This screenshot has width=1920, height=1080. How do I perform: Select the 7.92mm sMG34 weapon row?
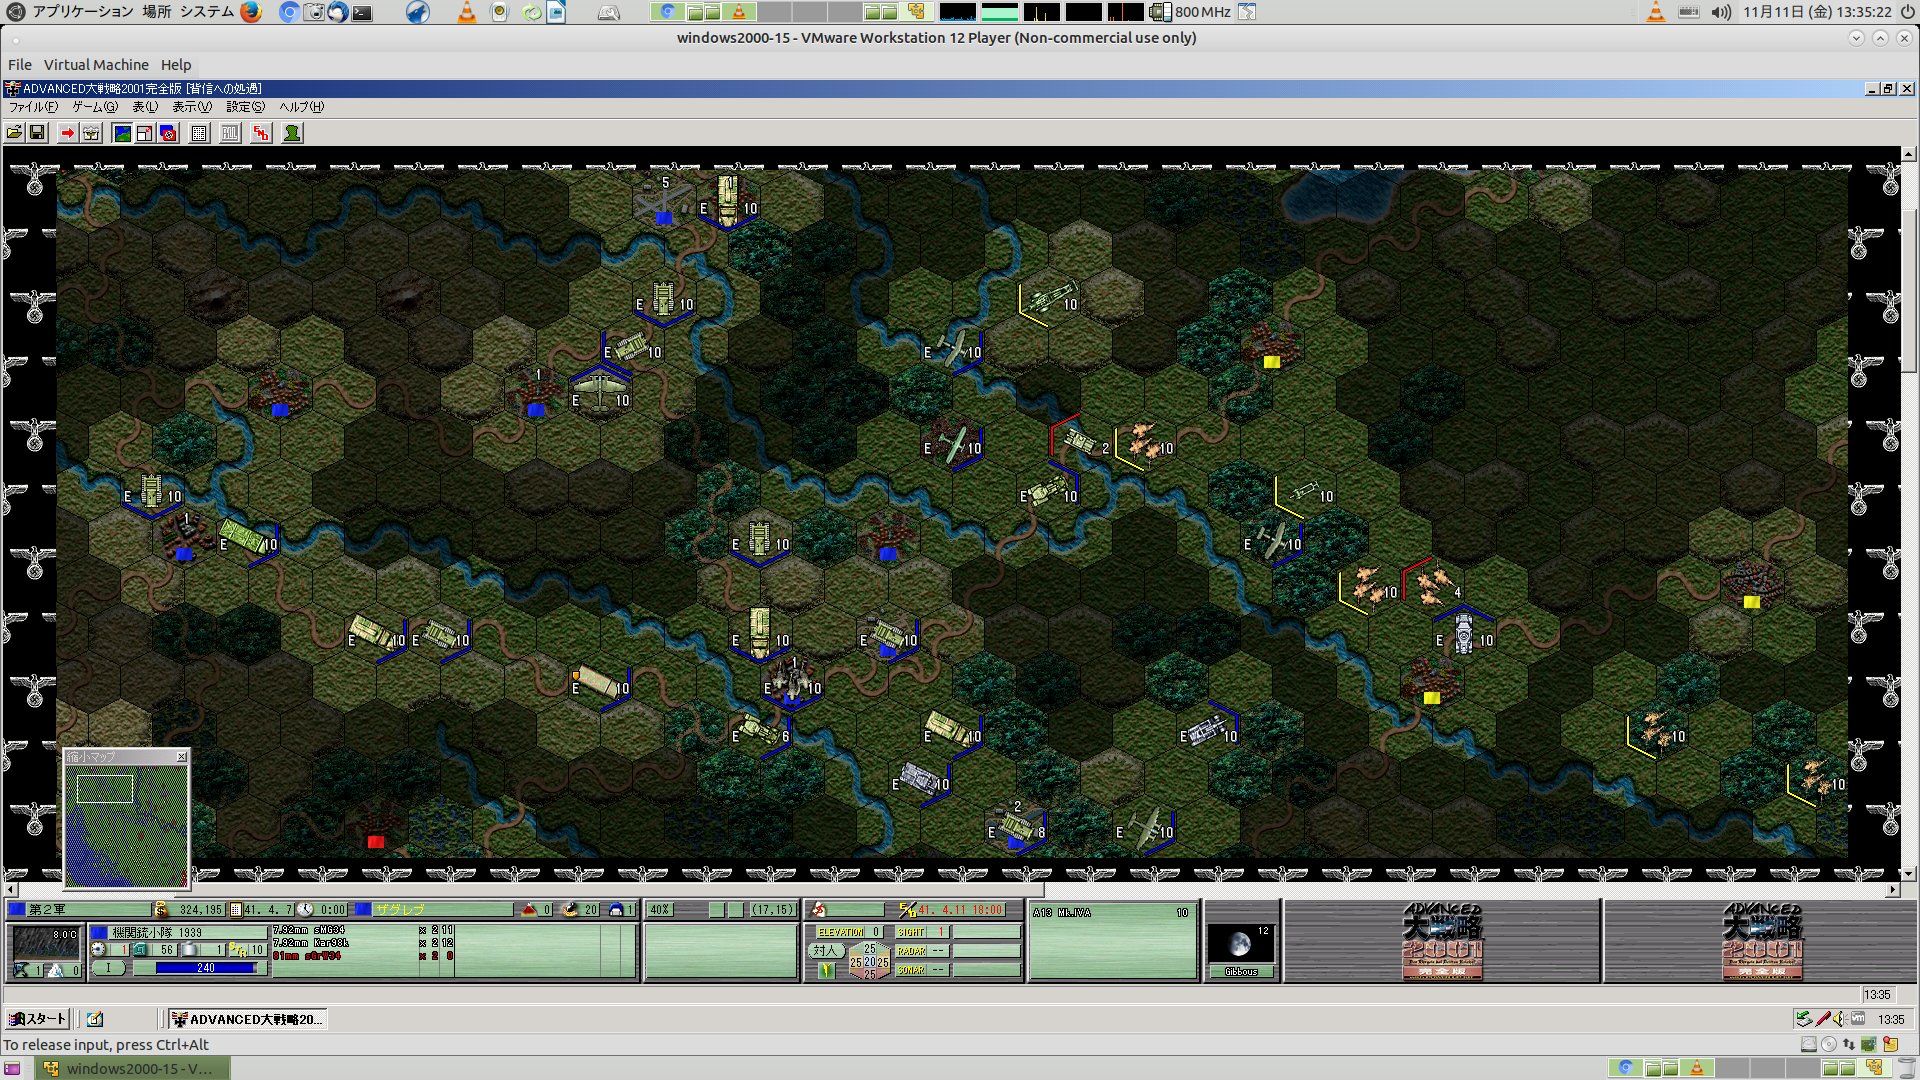[x=364, y=930]
